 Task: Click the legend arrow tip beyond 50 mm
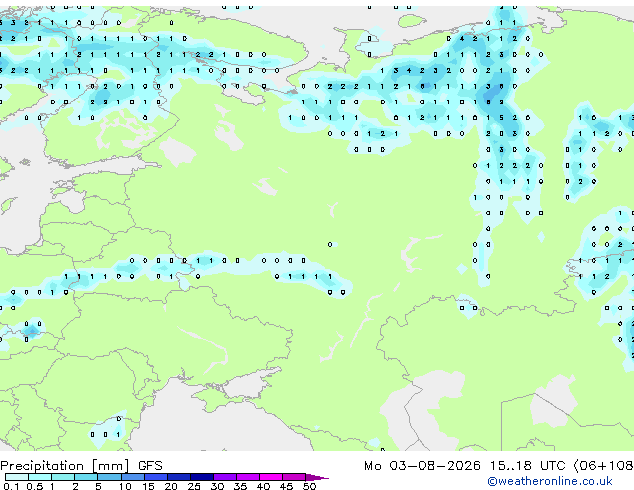point(317,477)
